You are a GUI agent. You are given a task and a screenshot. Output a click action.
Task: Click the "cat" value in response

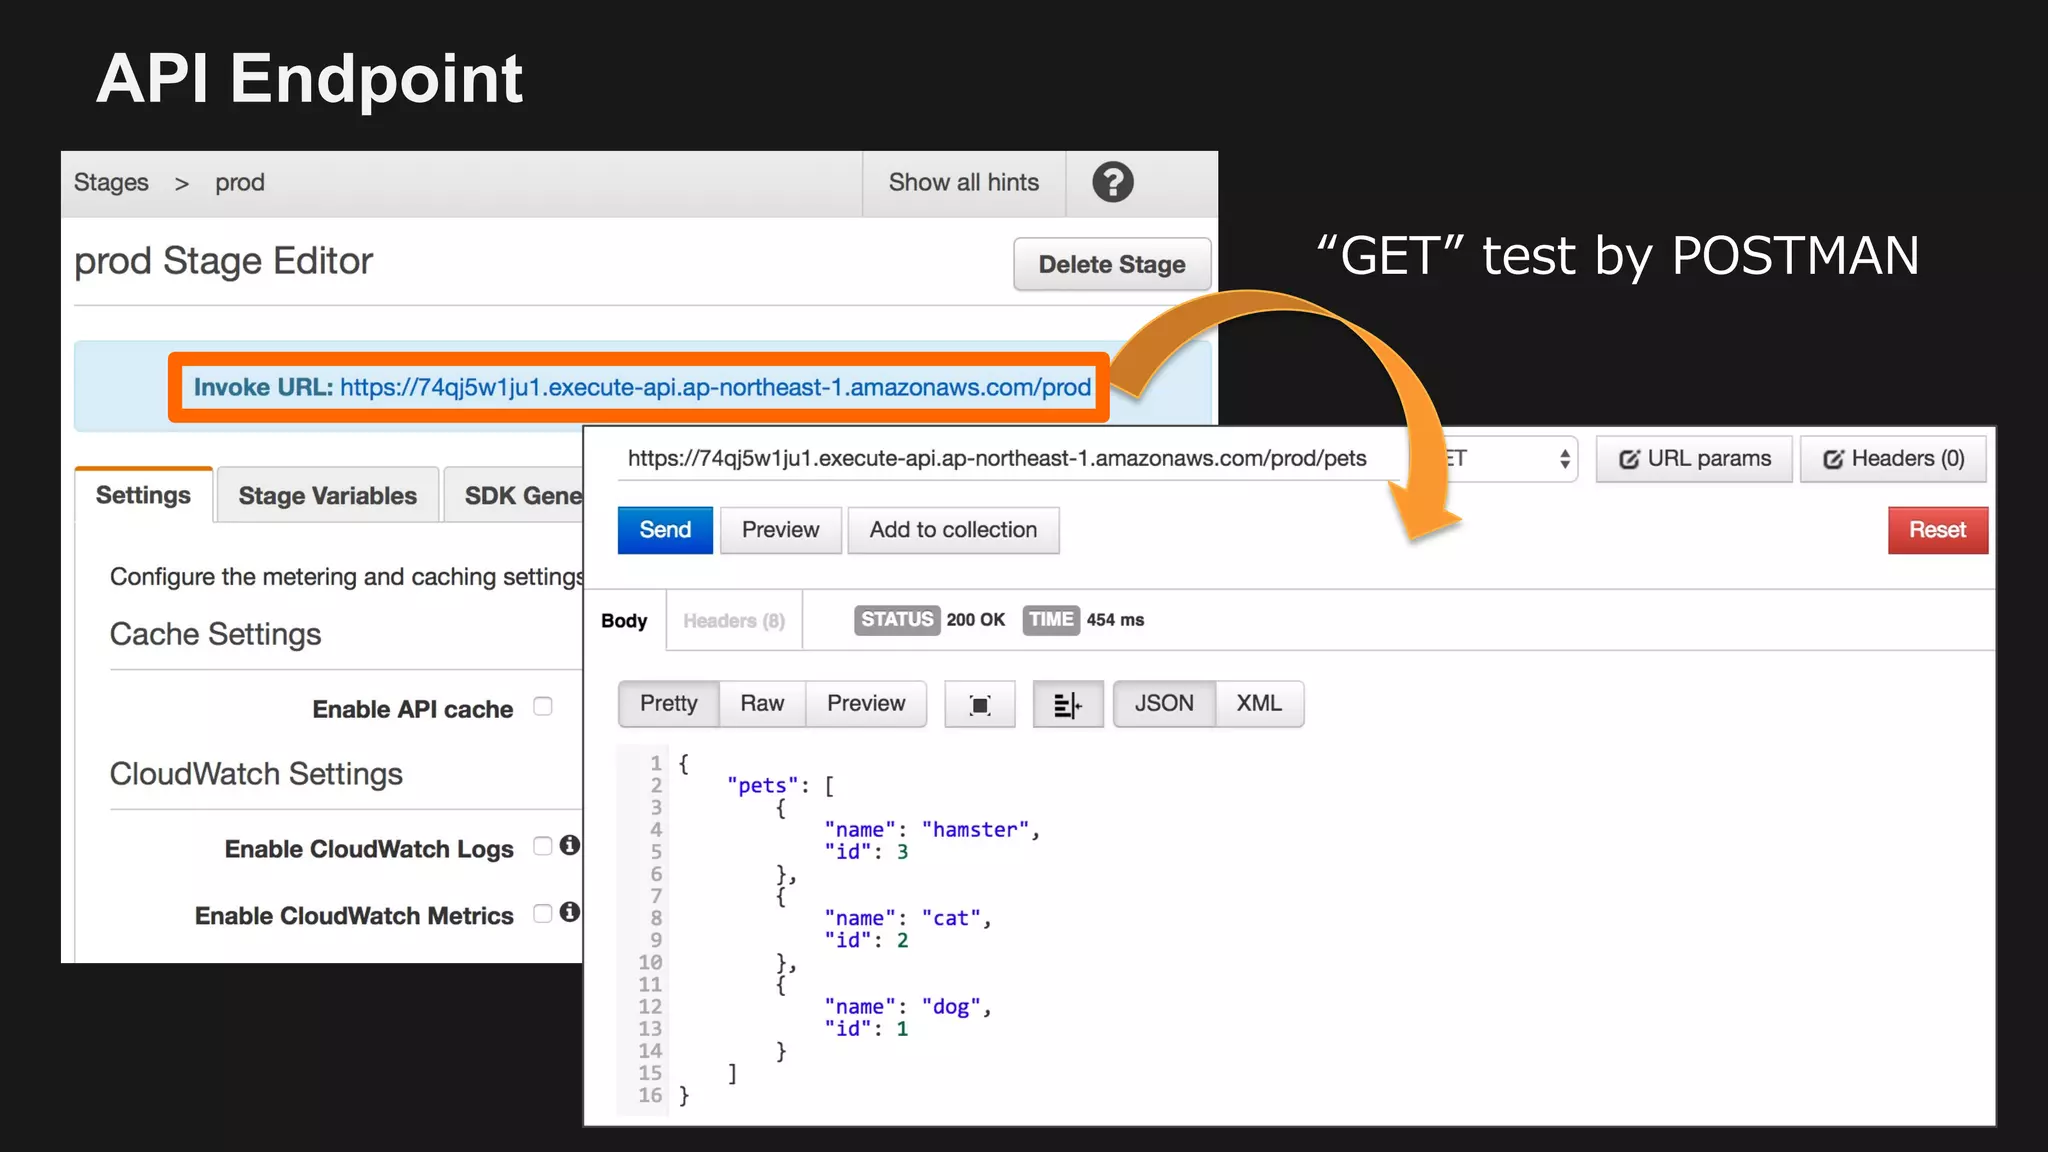(951, 918)
